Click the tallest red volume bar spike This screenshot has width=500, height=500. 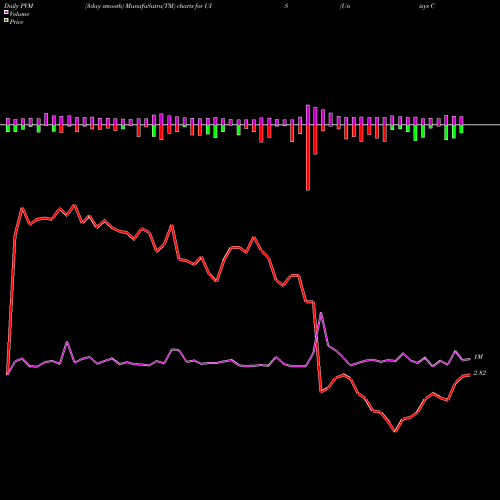pyautogui.click(x=308, y=157)
